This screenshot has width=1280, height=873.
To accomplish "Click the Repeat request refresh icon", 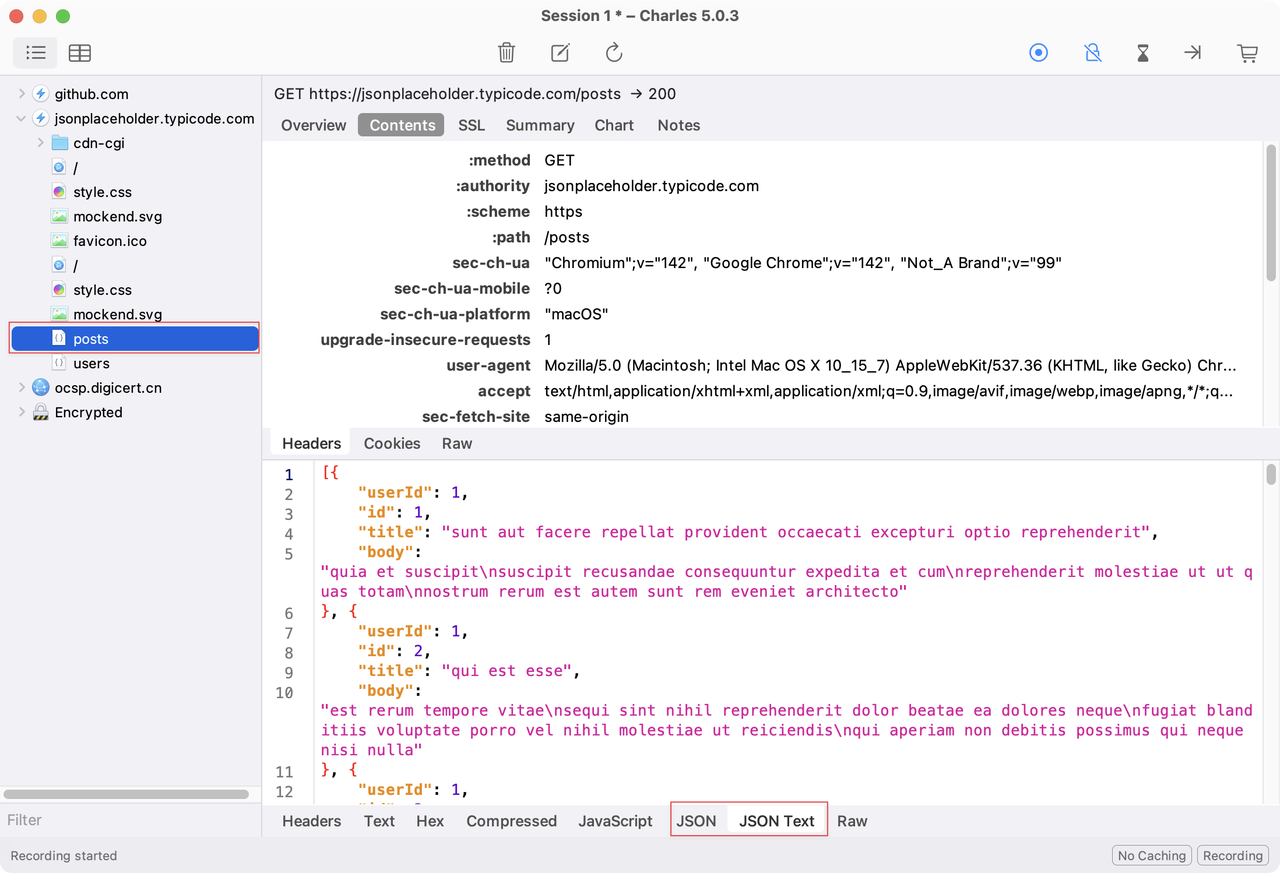I will 614,53.
